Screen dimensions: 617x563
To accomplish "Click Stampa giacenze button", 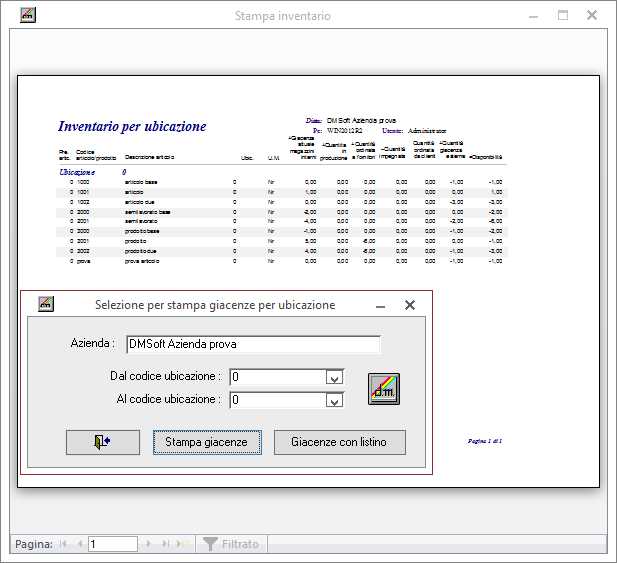I will pyautogui.click(x=207, y=442).
